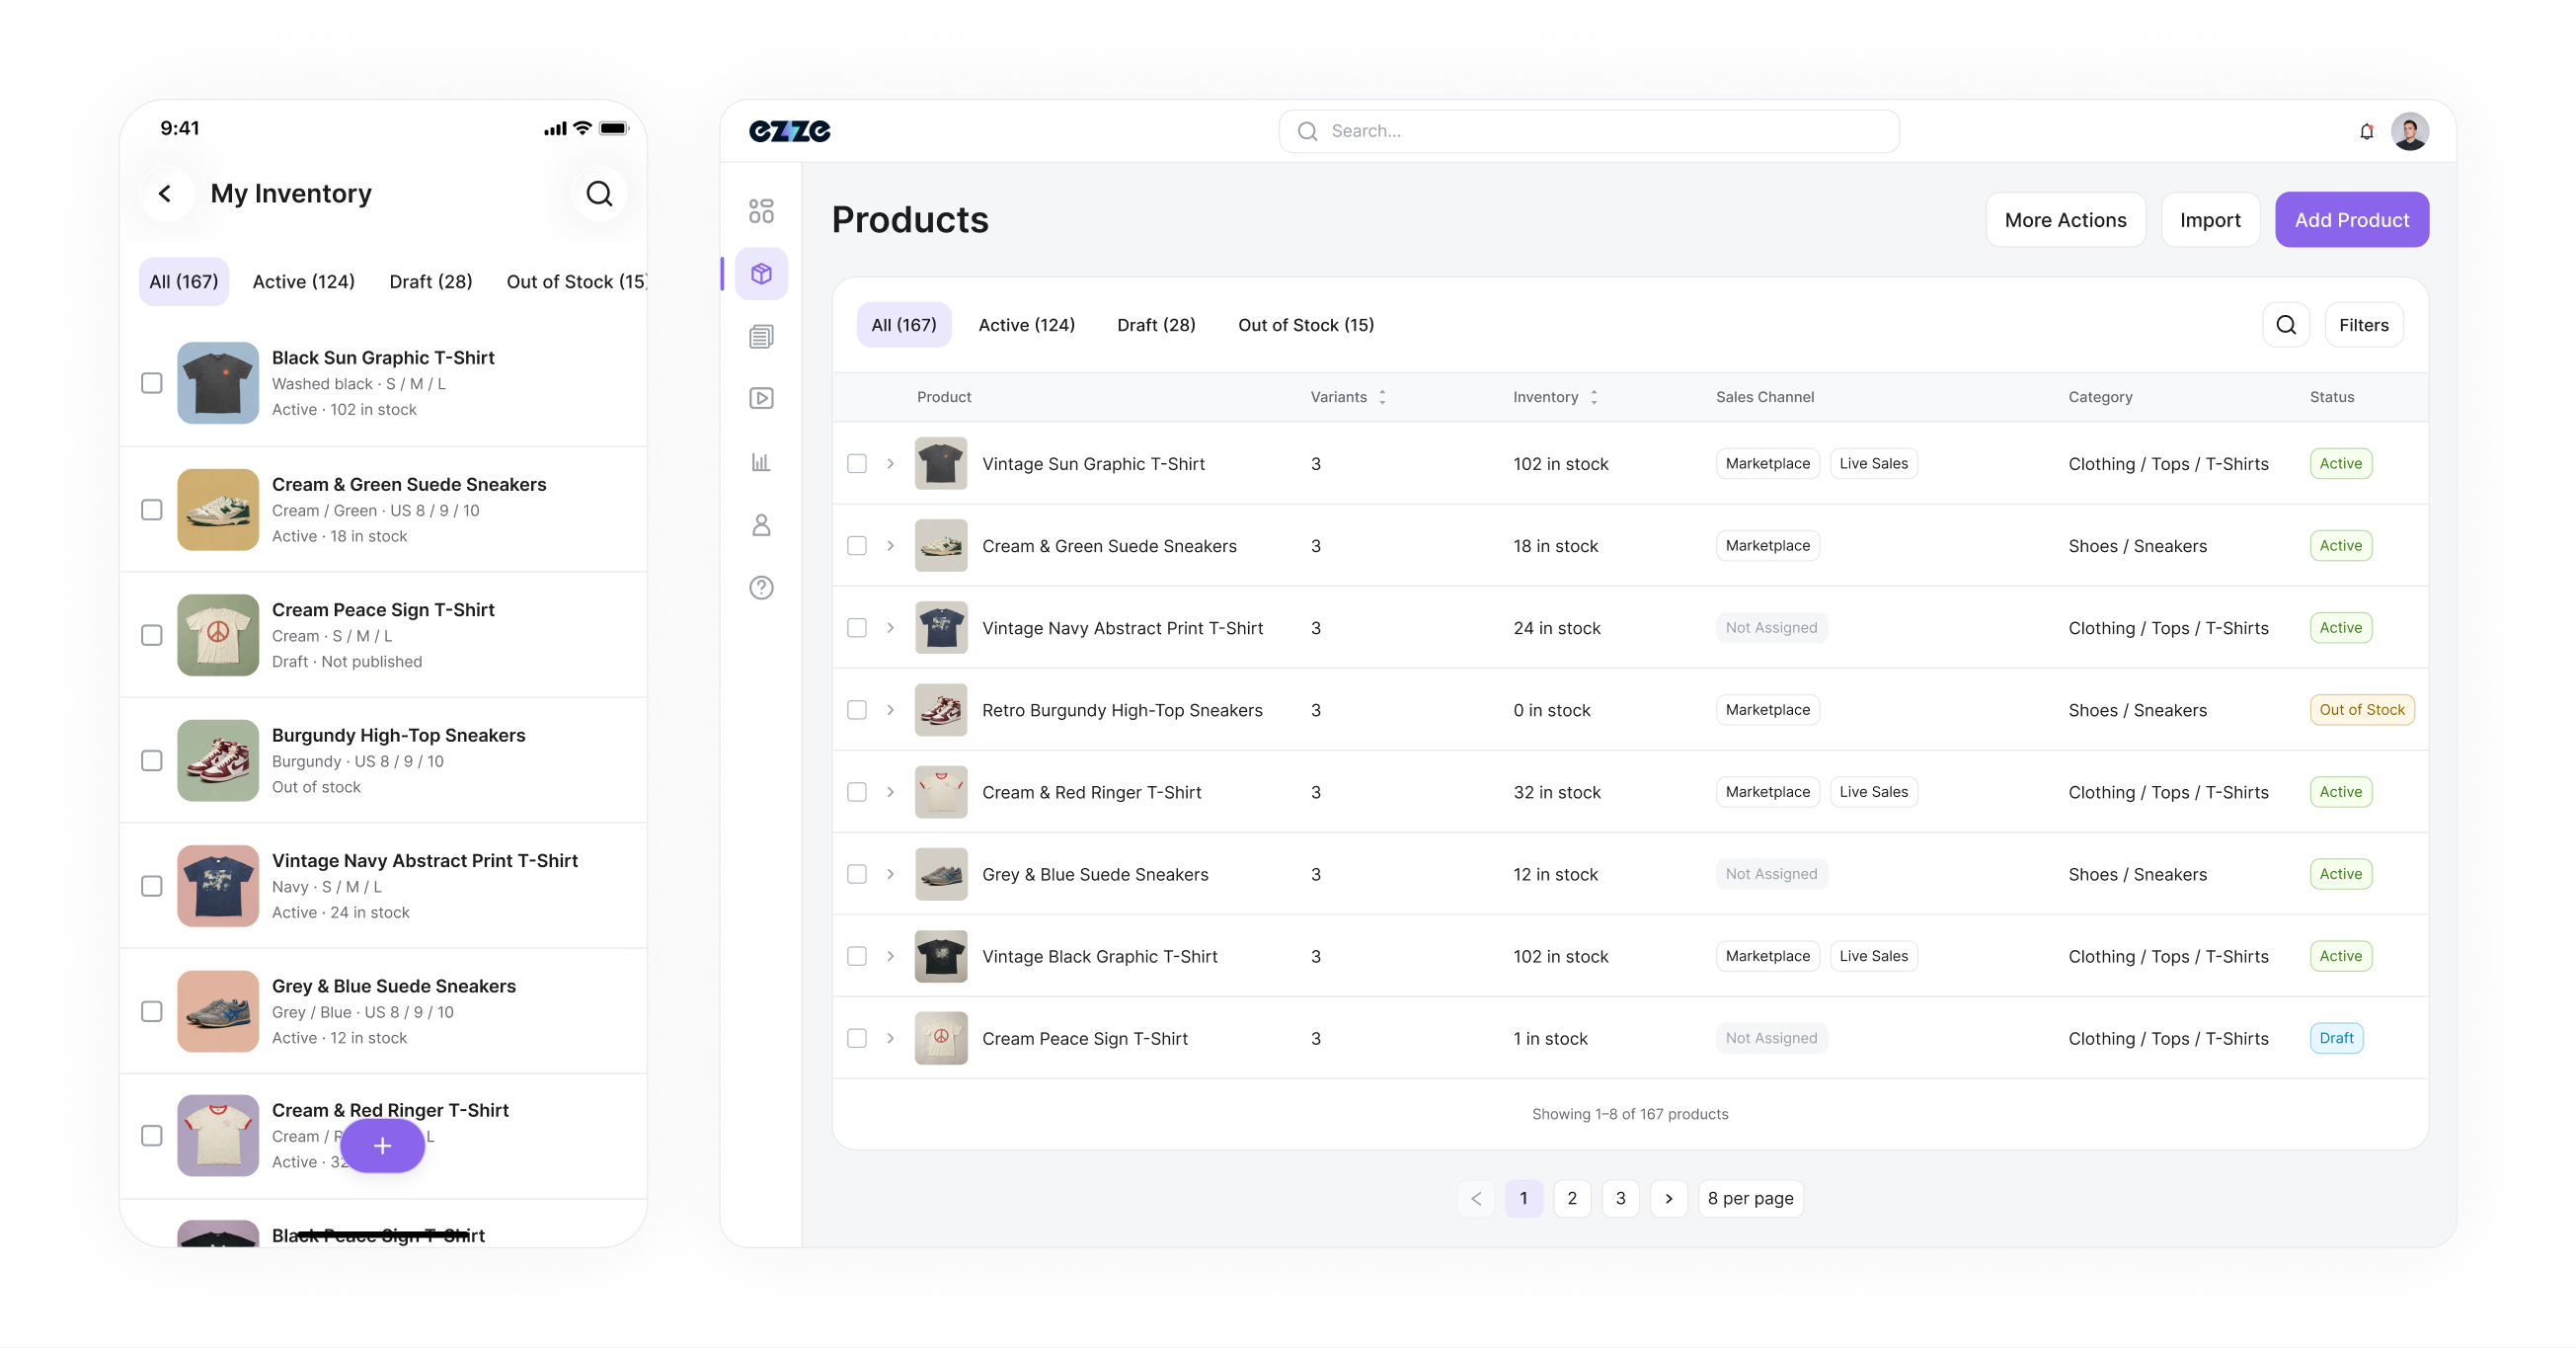Check the table's Cream Peace Sign T-Shirt checkbox
This screenshot has width=2576, height=1348.
click(857, 1038)
